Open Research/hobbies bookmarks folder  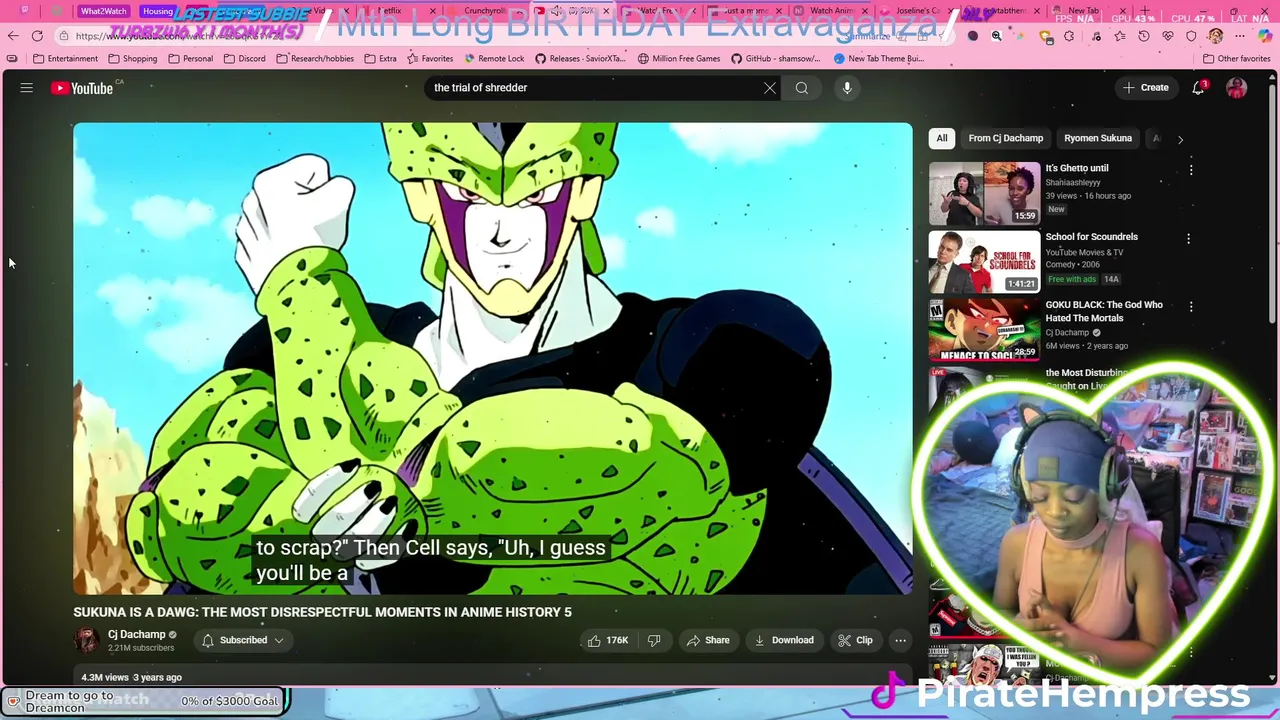coord(314,58)
